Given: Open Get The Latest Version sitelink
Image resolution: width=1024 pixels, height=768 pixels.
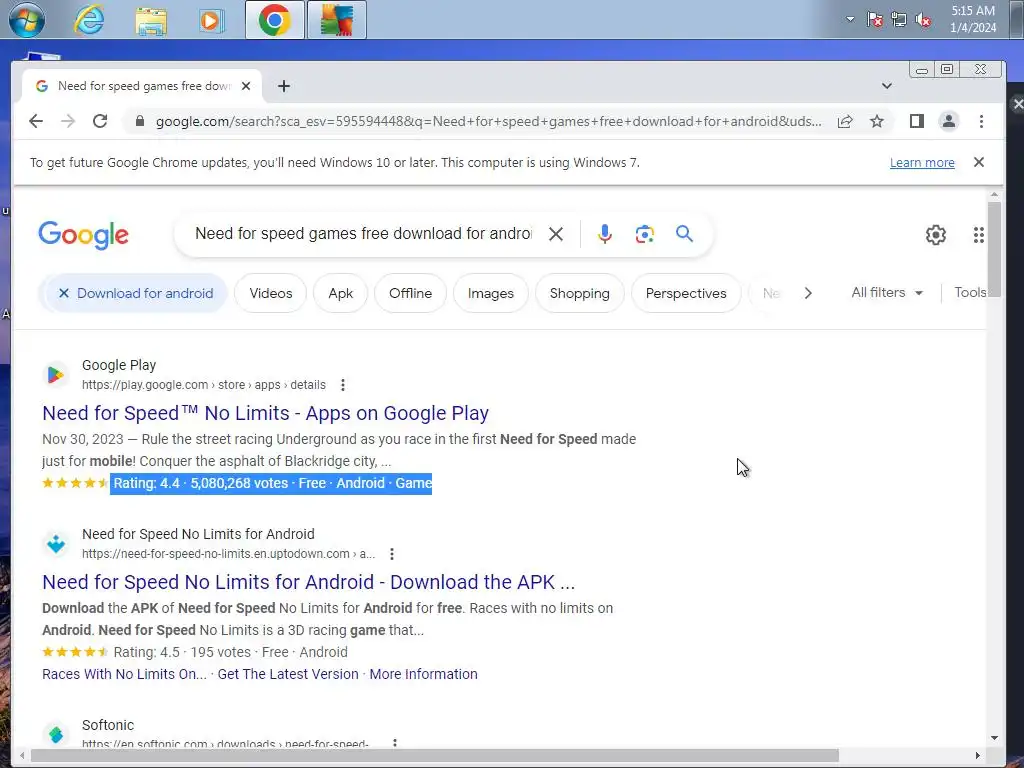Looking at the screenshot, I should [288, 674].
